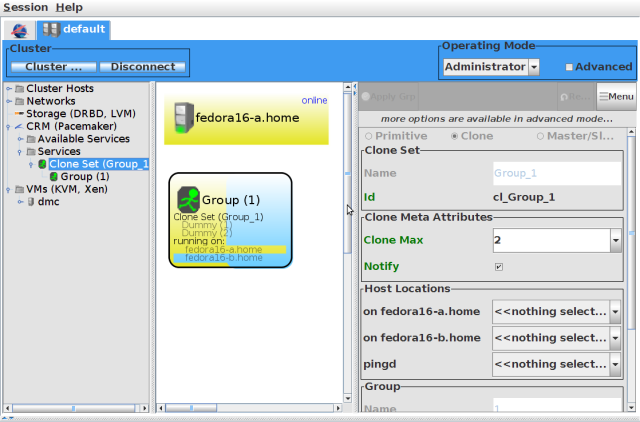Click the Menu button
This screenshot has height=422, width=640.
click(616, 96)
